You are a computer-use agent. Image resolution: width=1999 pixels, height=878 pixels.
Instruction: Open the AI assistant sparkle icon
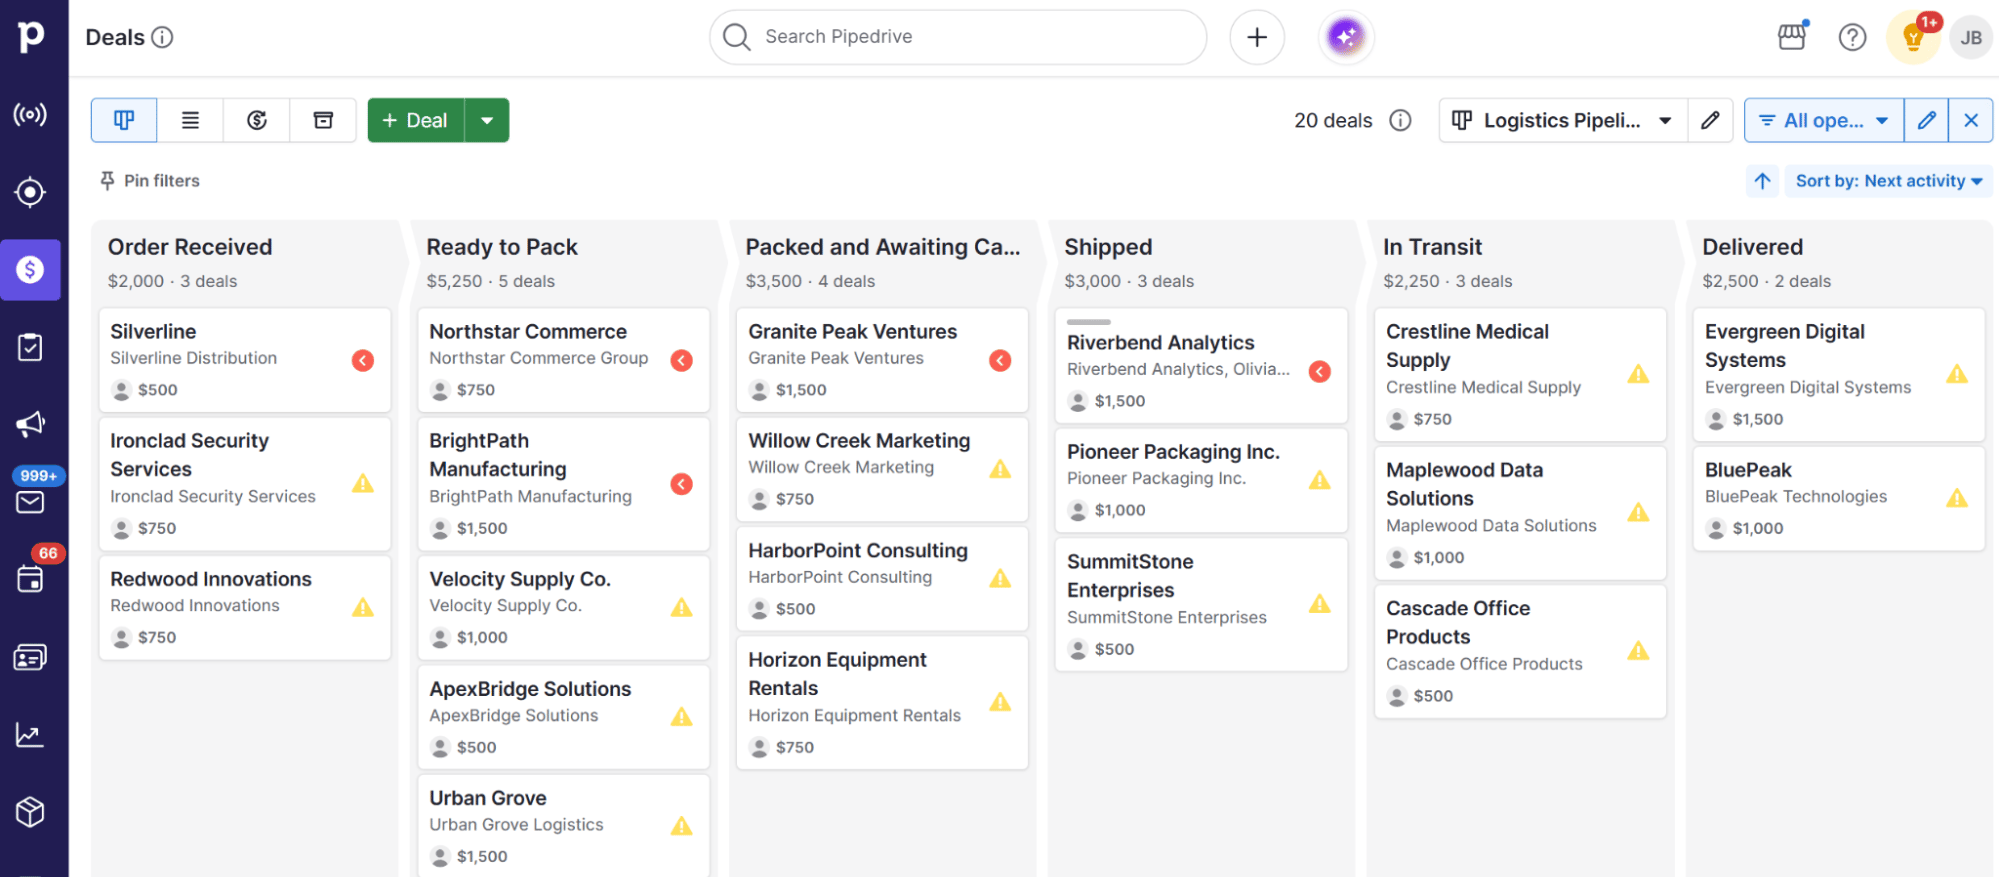pyautogui.click(x=1346, y=37)
